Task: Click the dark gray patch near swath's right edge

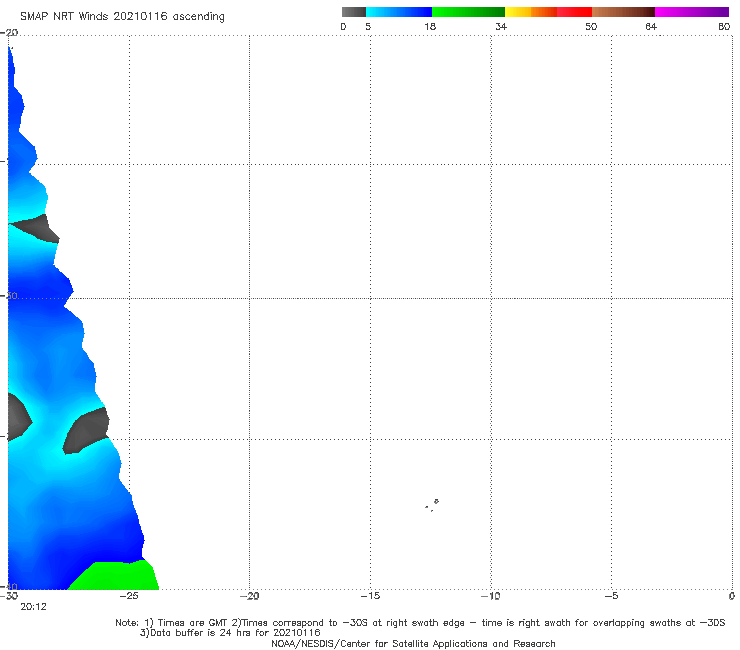Action: pyautogui.click(x=86, y=430)
